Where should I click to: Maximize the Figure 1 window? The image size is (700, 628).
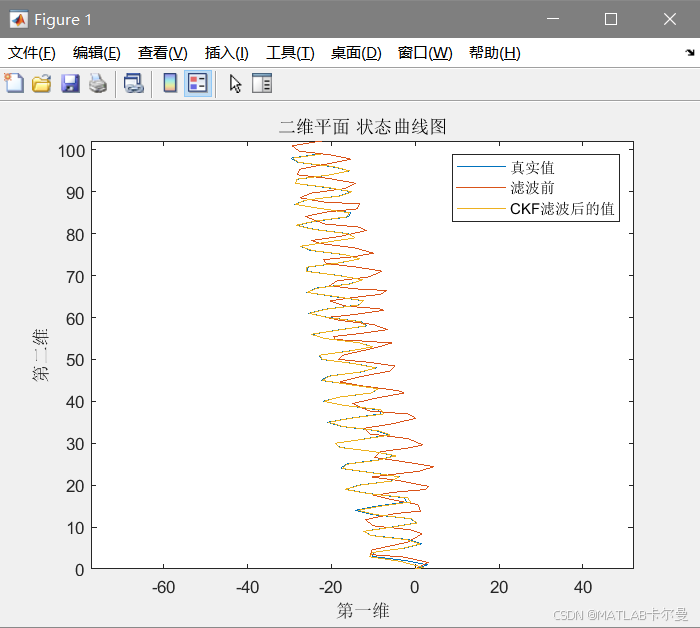pos(611,19)
